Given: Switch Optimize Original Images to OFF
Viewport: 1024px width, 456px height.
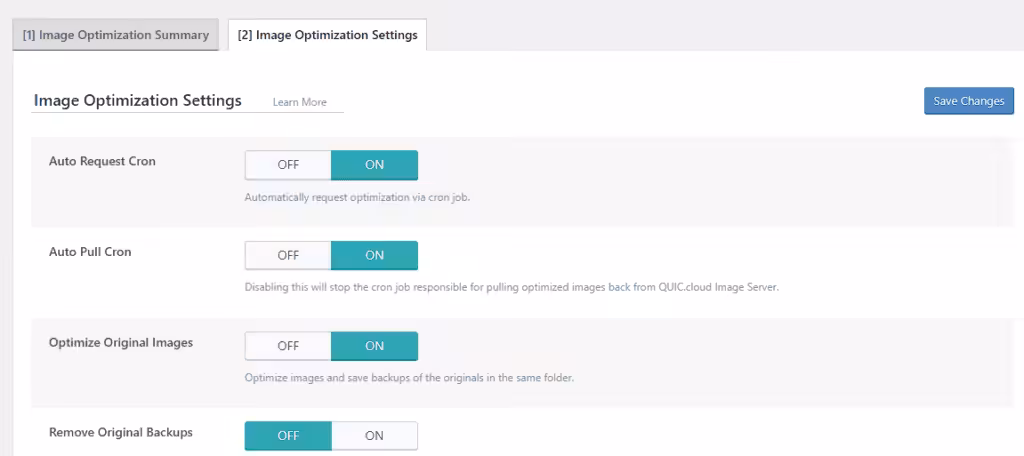Looking at the screenshot, I should [x=288, y=346].
